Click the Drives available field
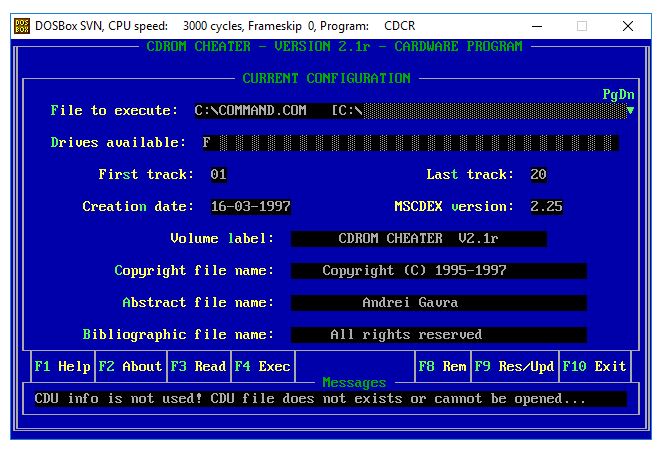663x456 pixels. pos(410,143)
